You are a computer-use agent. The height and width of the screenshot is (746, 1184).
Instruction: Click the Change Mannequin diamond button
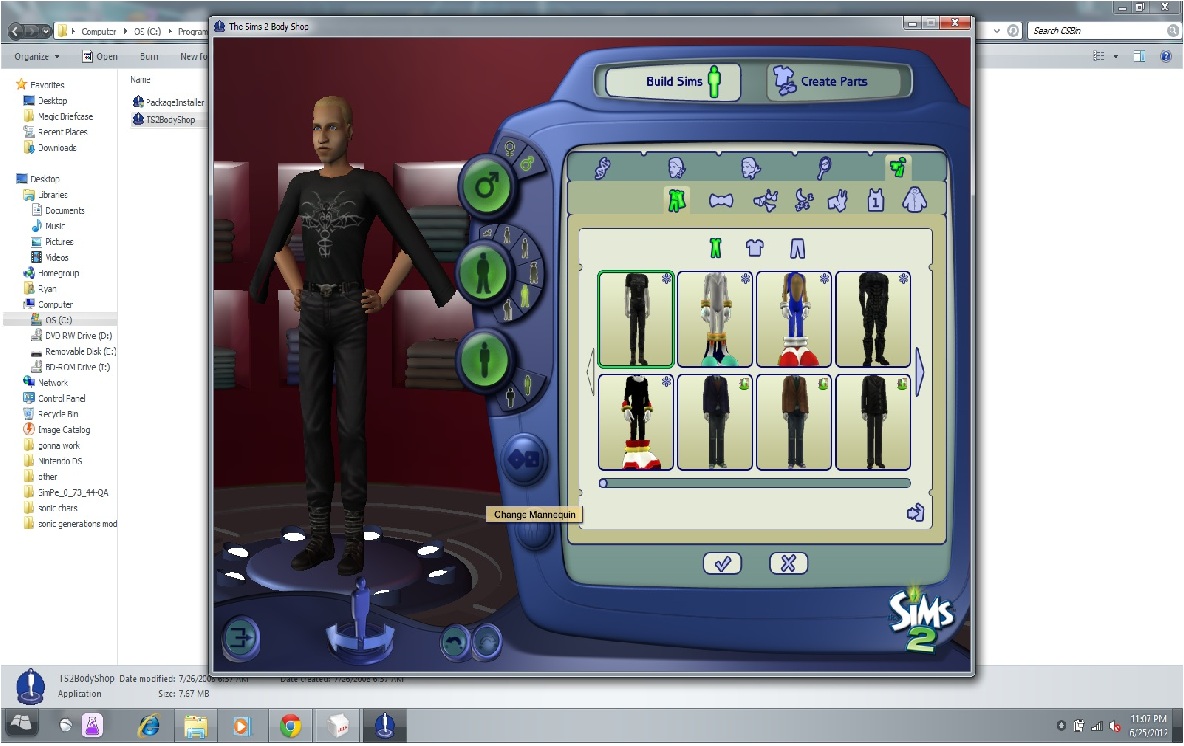point(523,460)
